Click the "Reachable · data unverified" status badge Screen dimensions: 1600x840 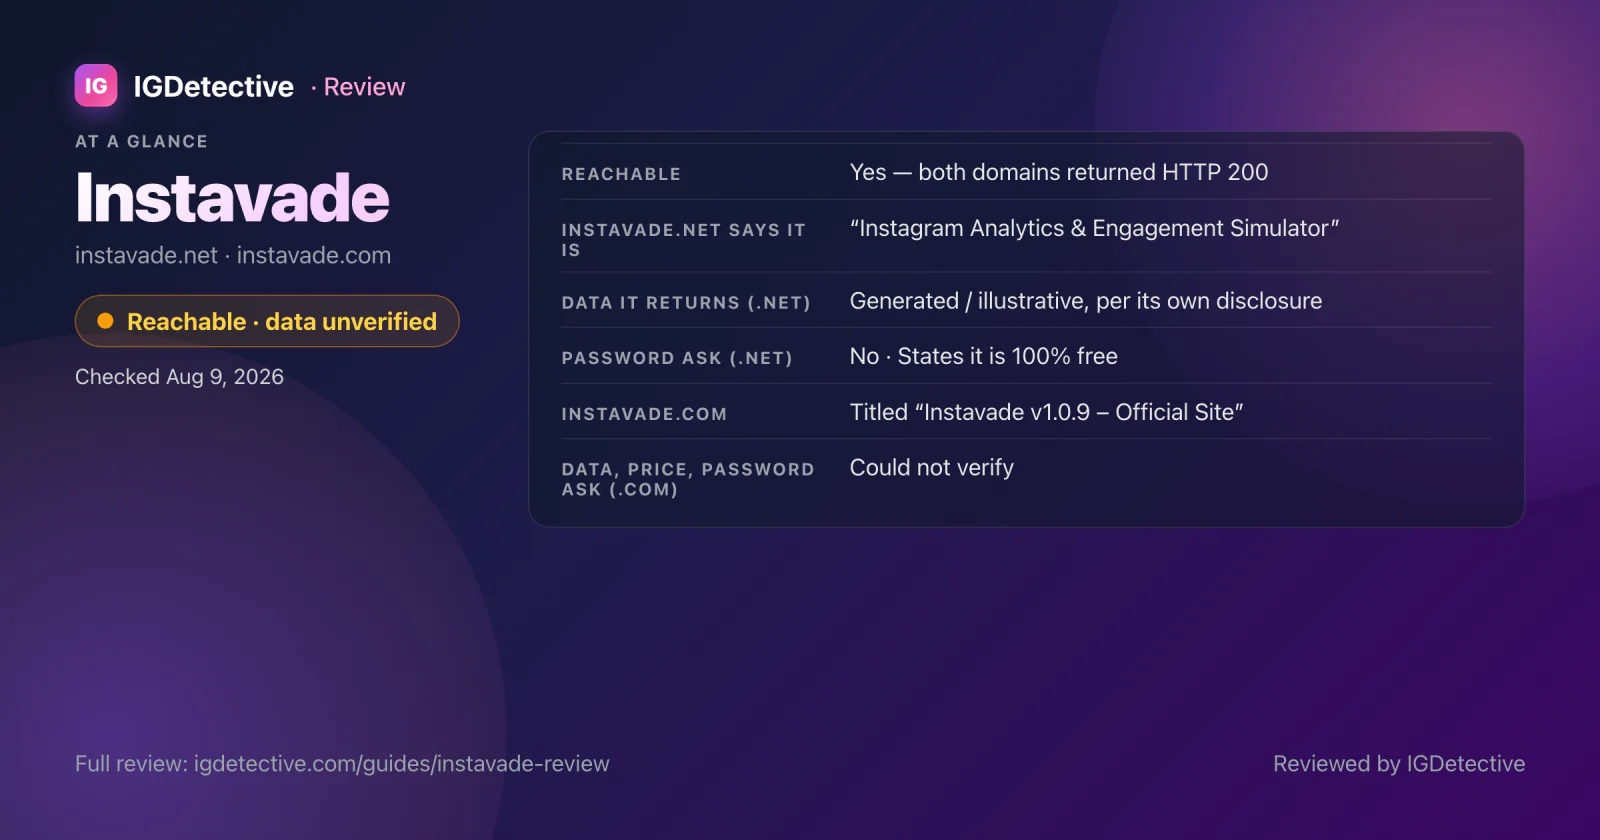[x=267, y=321]
